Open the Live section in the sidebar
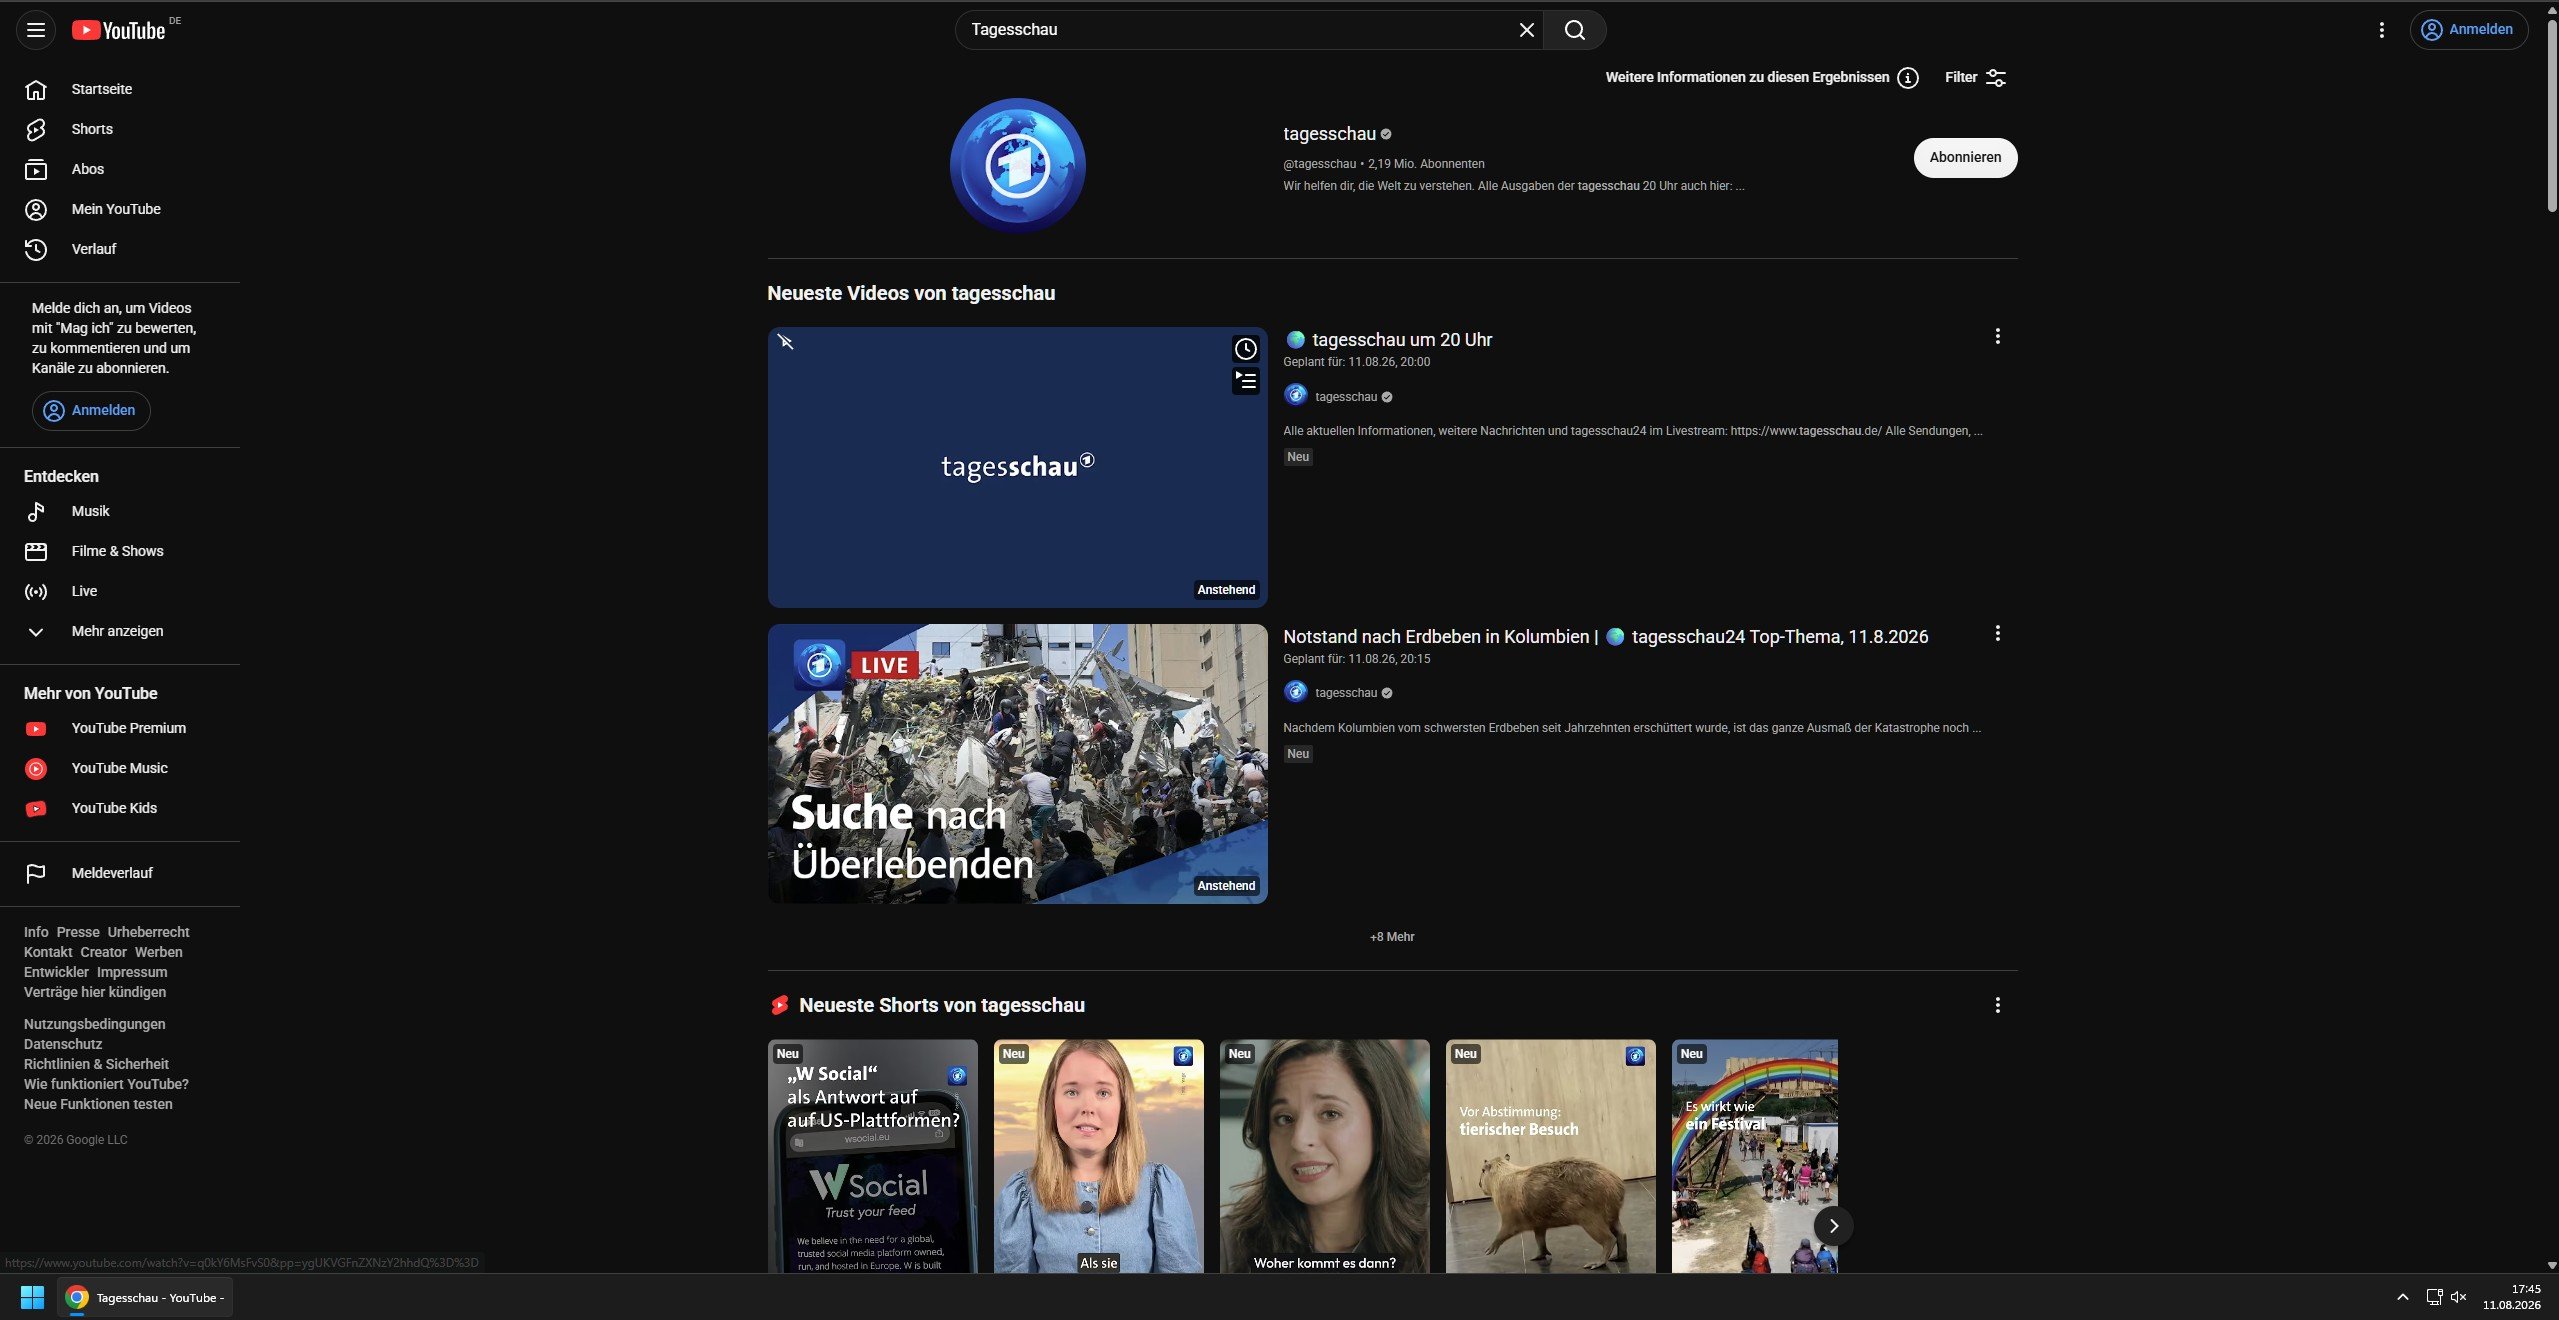Screen dimensions: 2559x1320 [120, 591]
